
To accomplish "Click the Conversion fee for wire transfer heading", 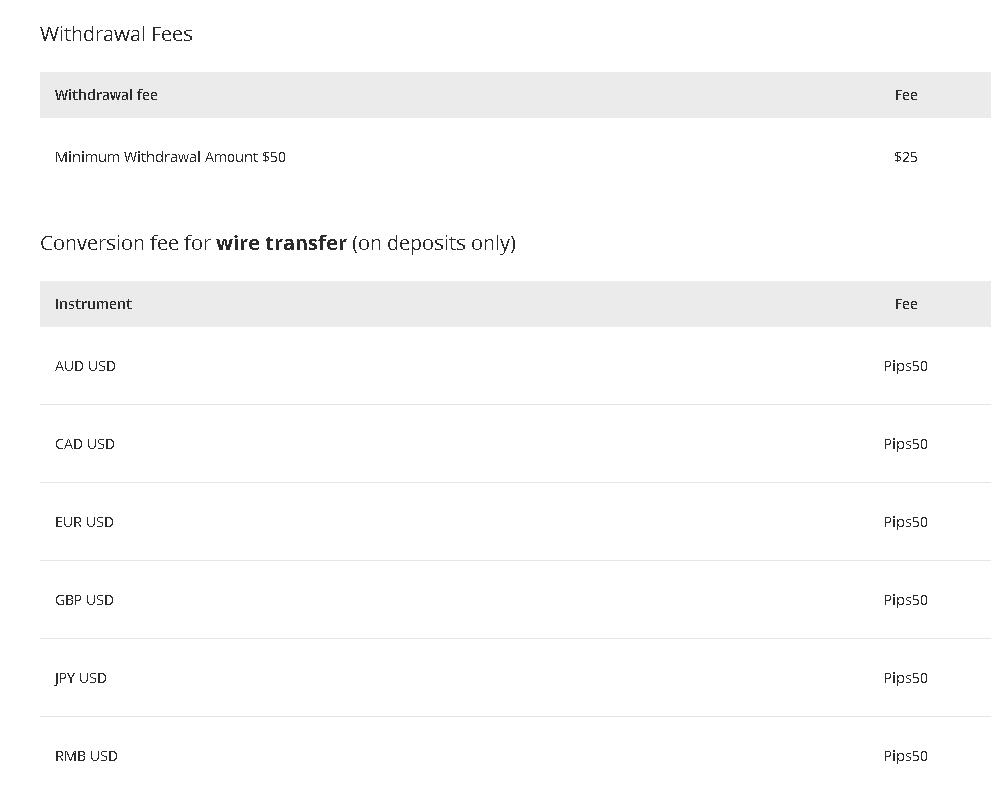I will [x=278, y=243].
